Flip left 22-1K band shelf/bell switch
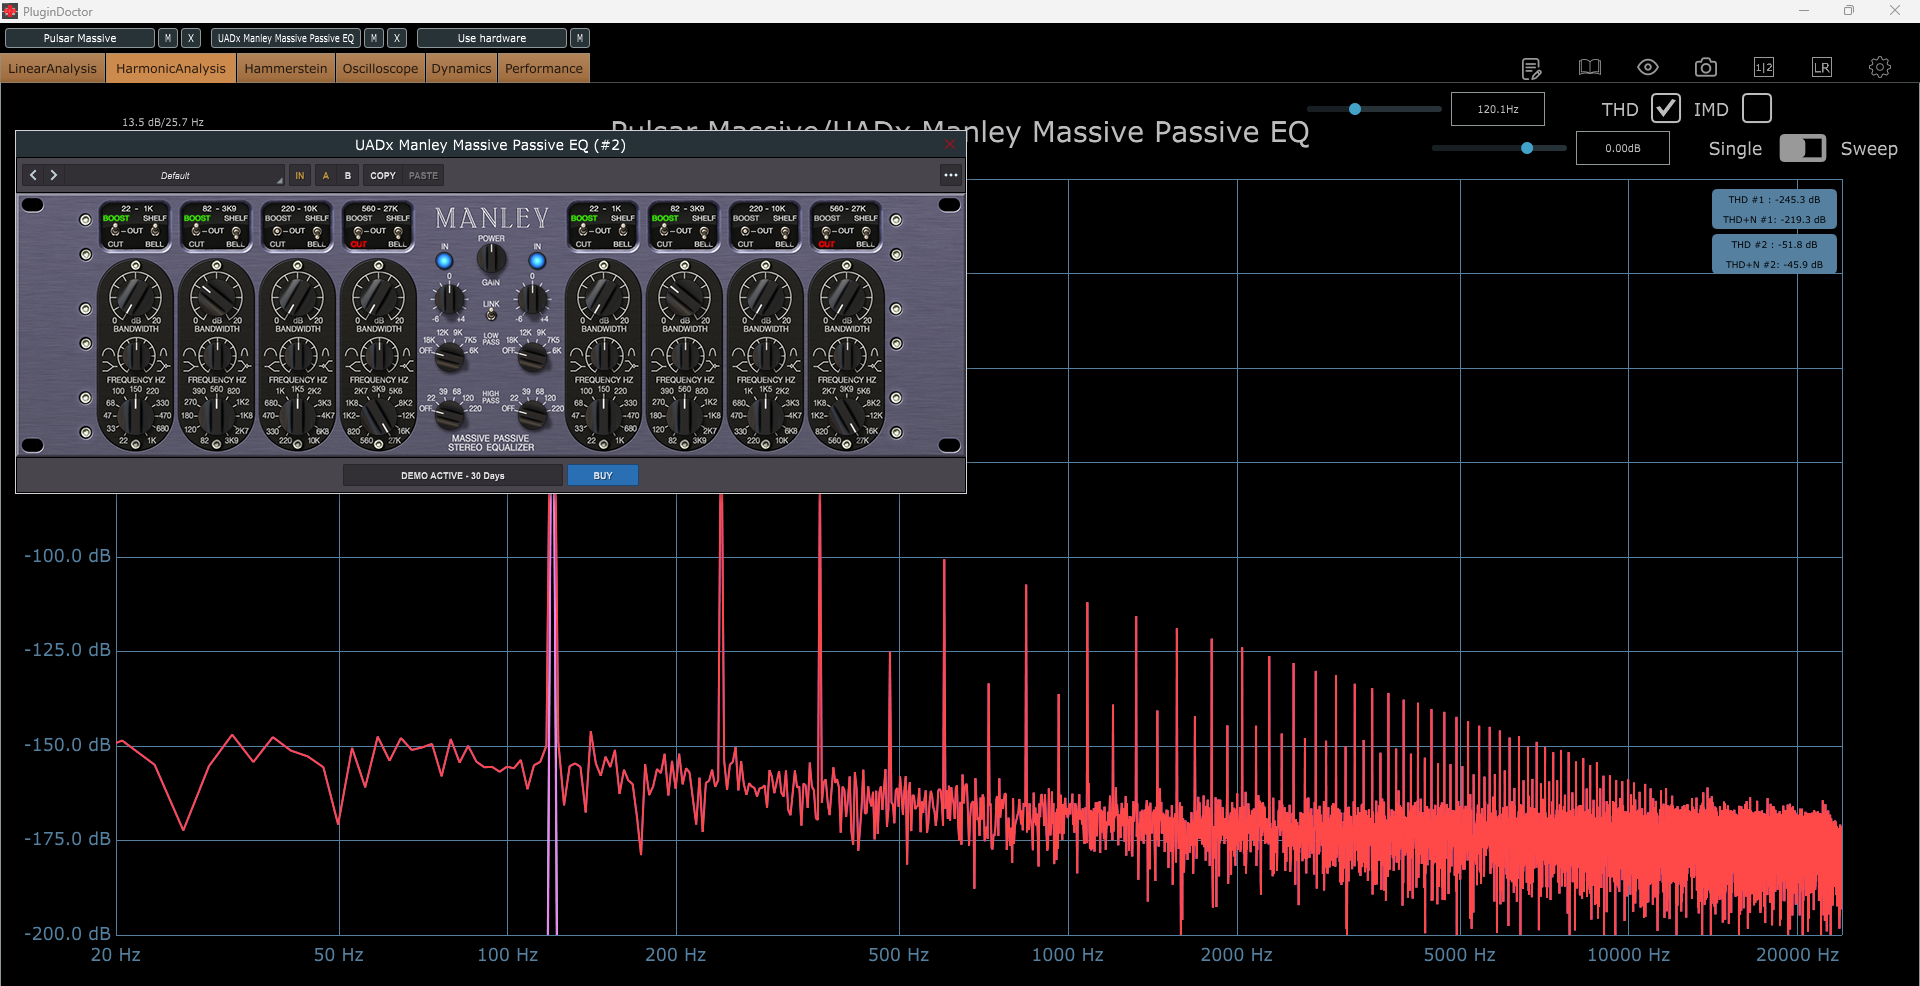 coord(155,231)
